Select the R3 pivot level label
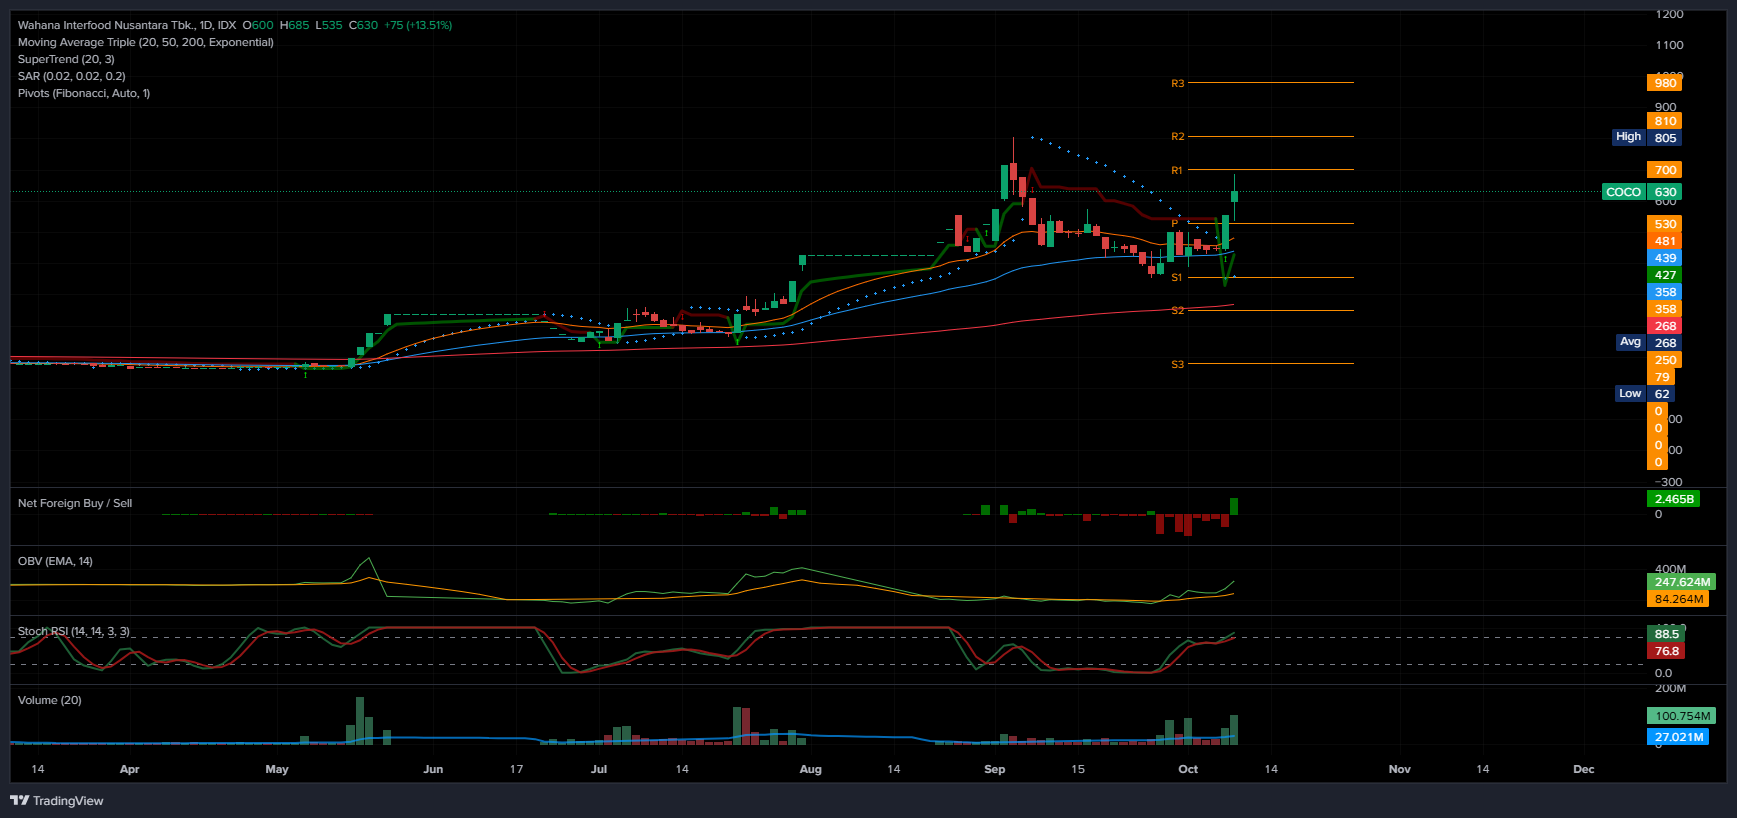Screen dimensions: 1737x818 click(x=1177, y=83)
